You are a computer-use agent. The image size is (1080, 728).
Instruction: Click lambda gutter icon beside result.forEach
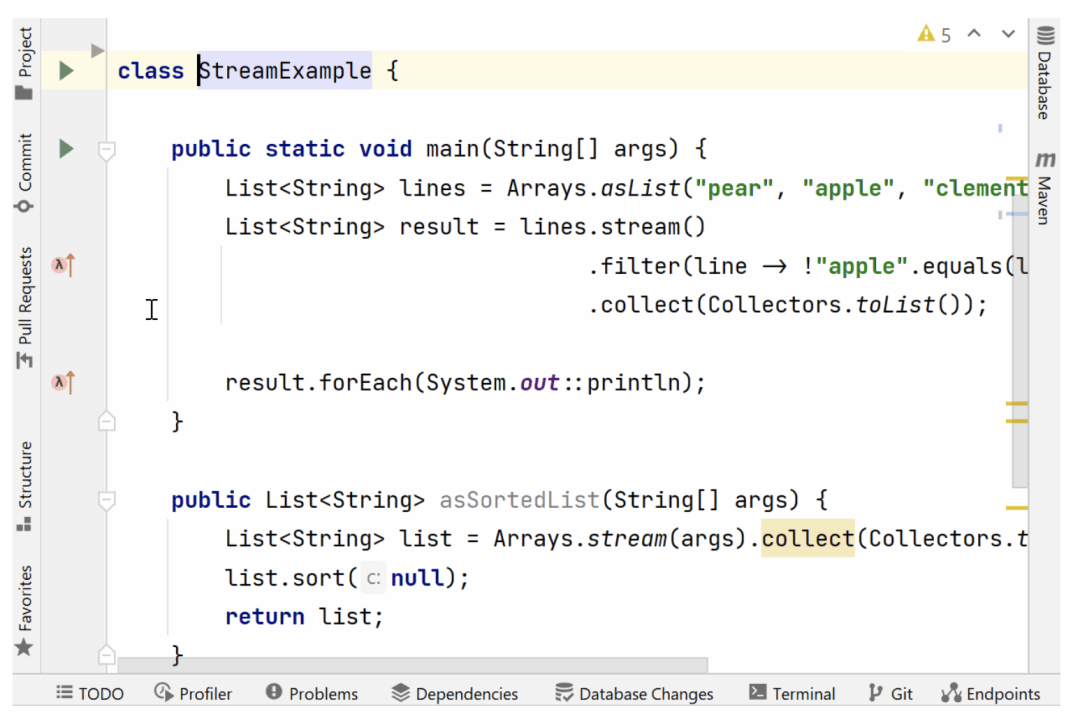pos(64,382)
